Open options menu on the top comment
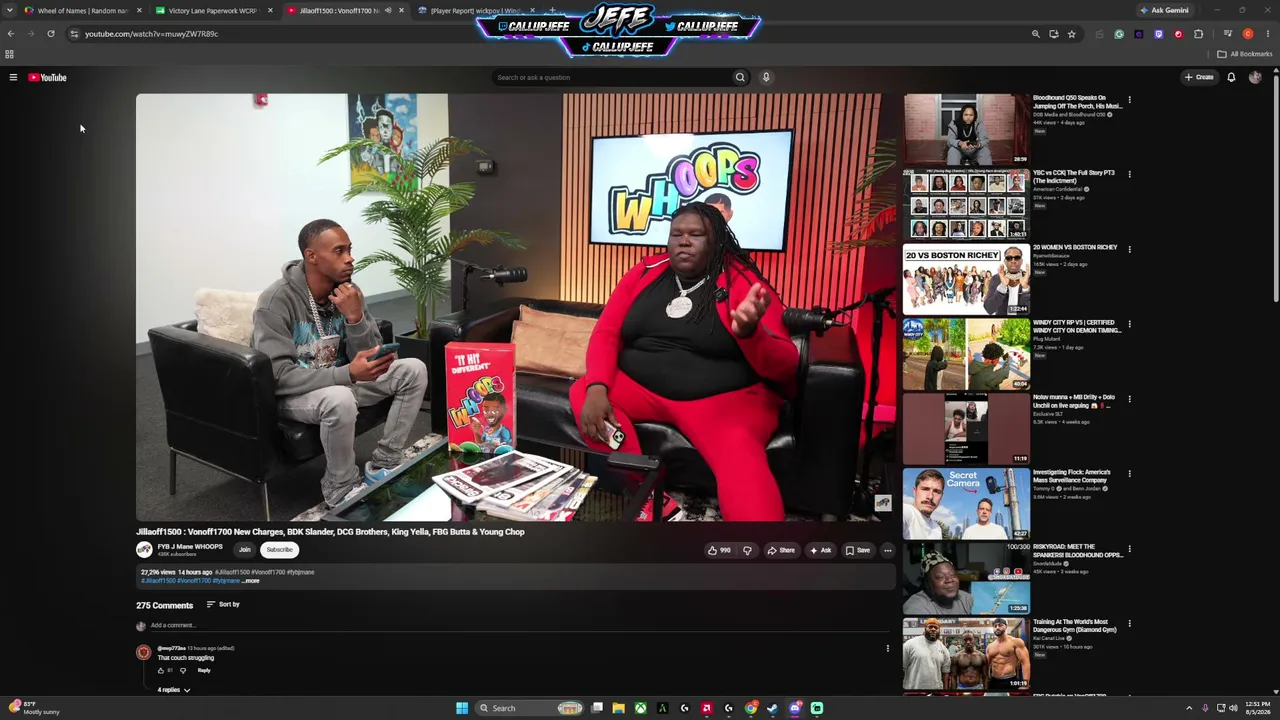1280x720 pixels. click(887, 648)
